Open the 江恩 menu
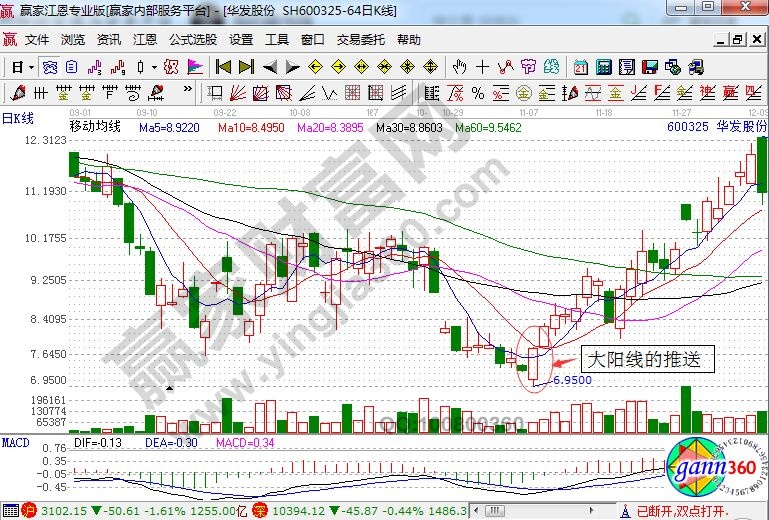The height and width of the screenshot is (520, 769). pos(145,40)
